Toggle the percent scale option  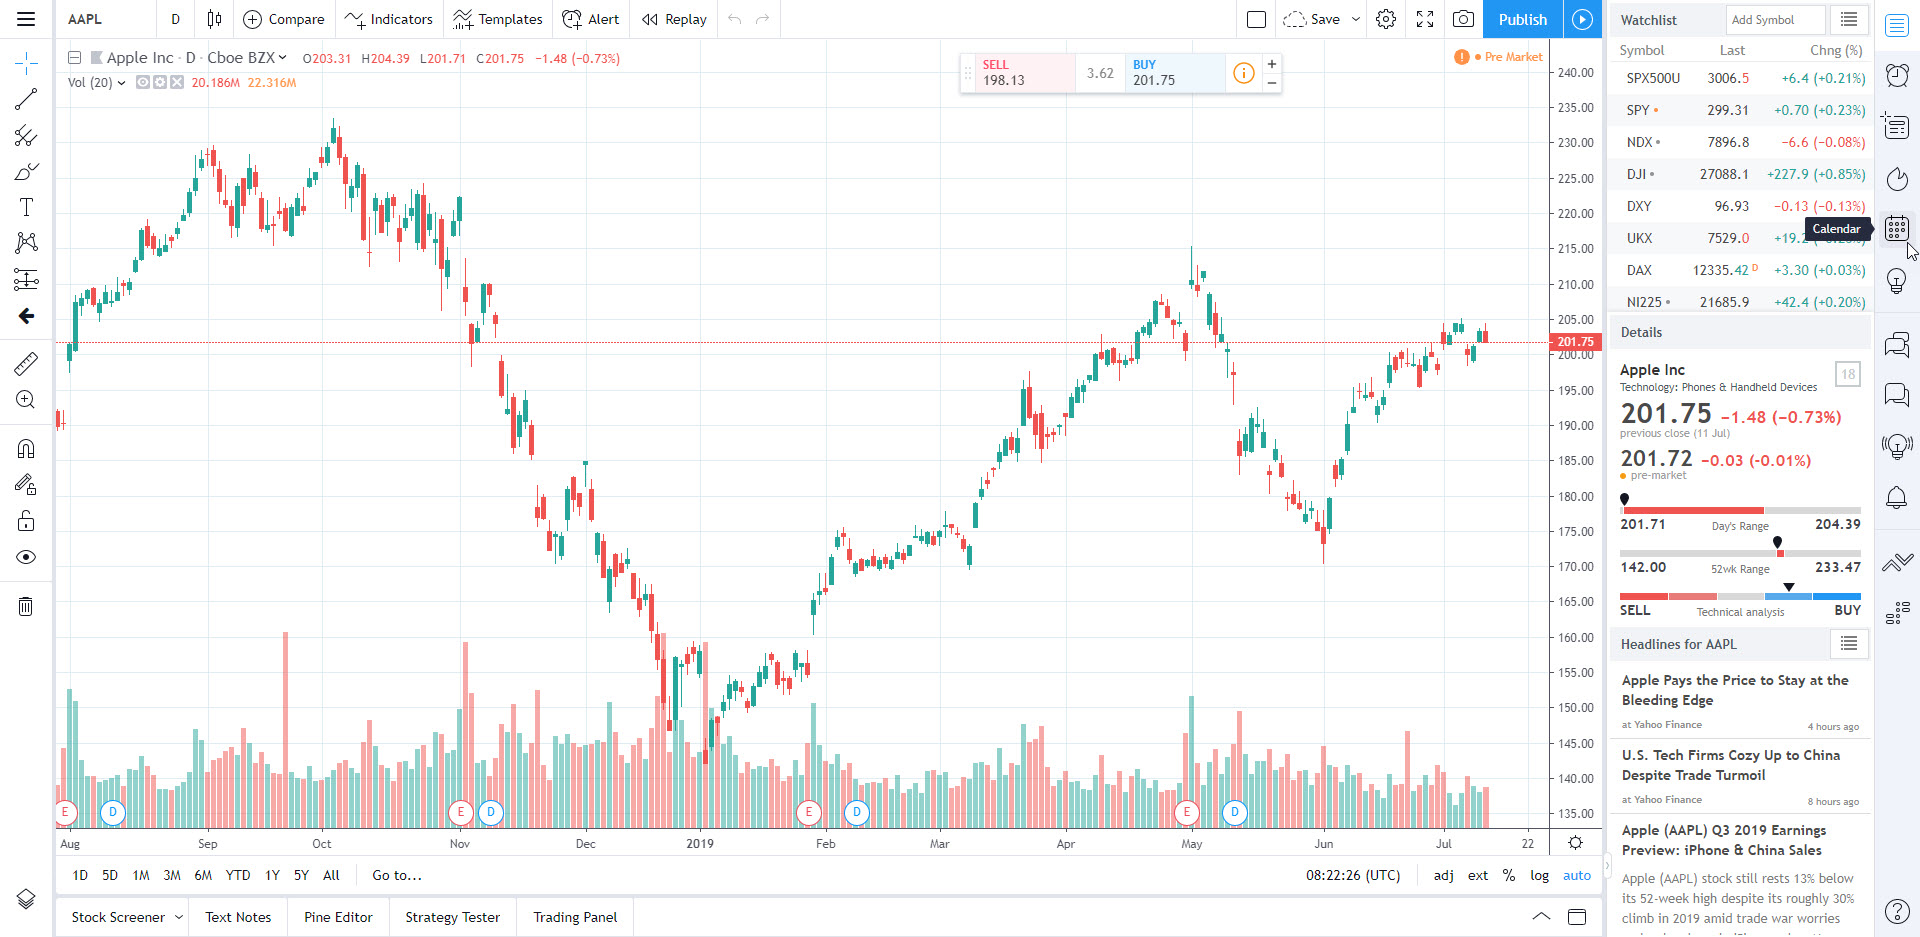click(x=1509, y=875)
